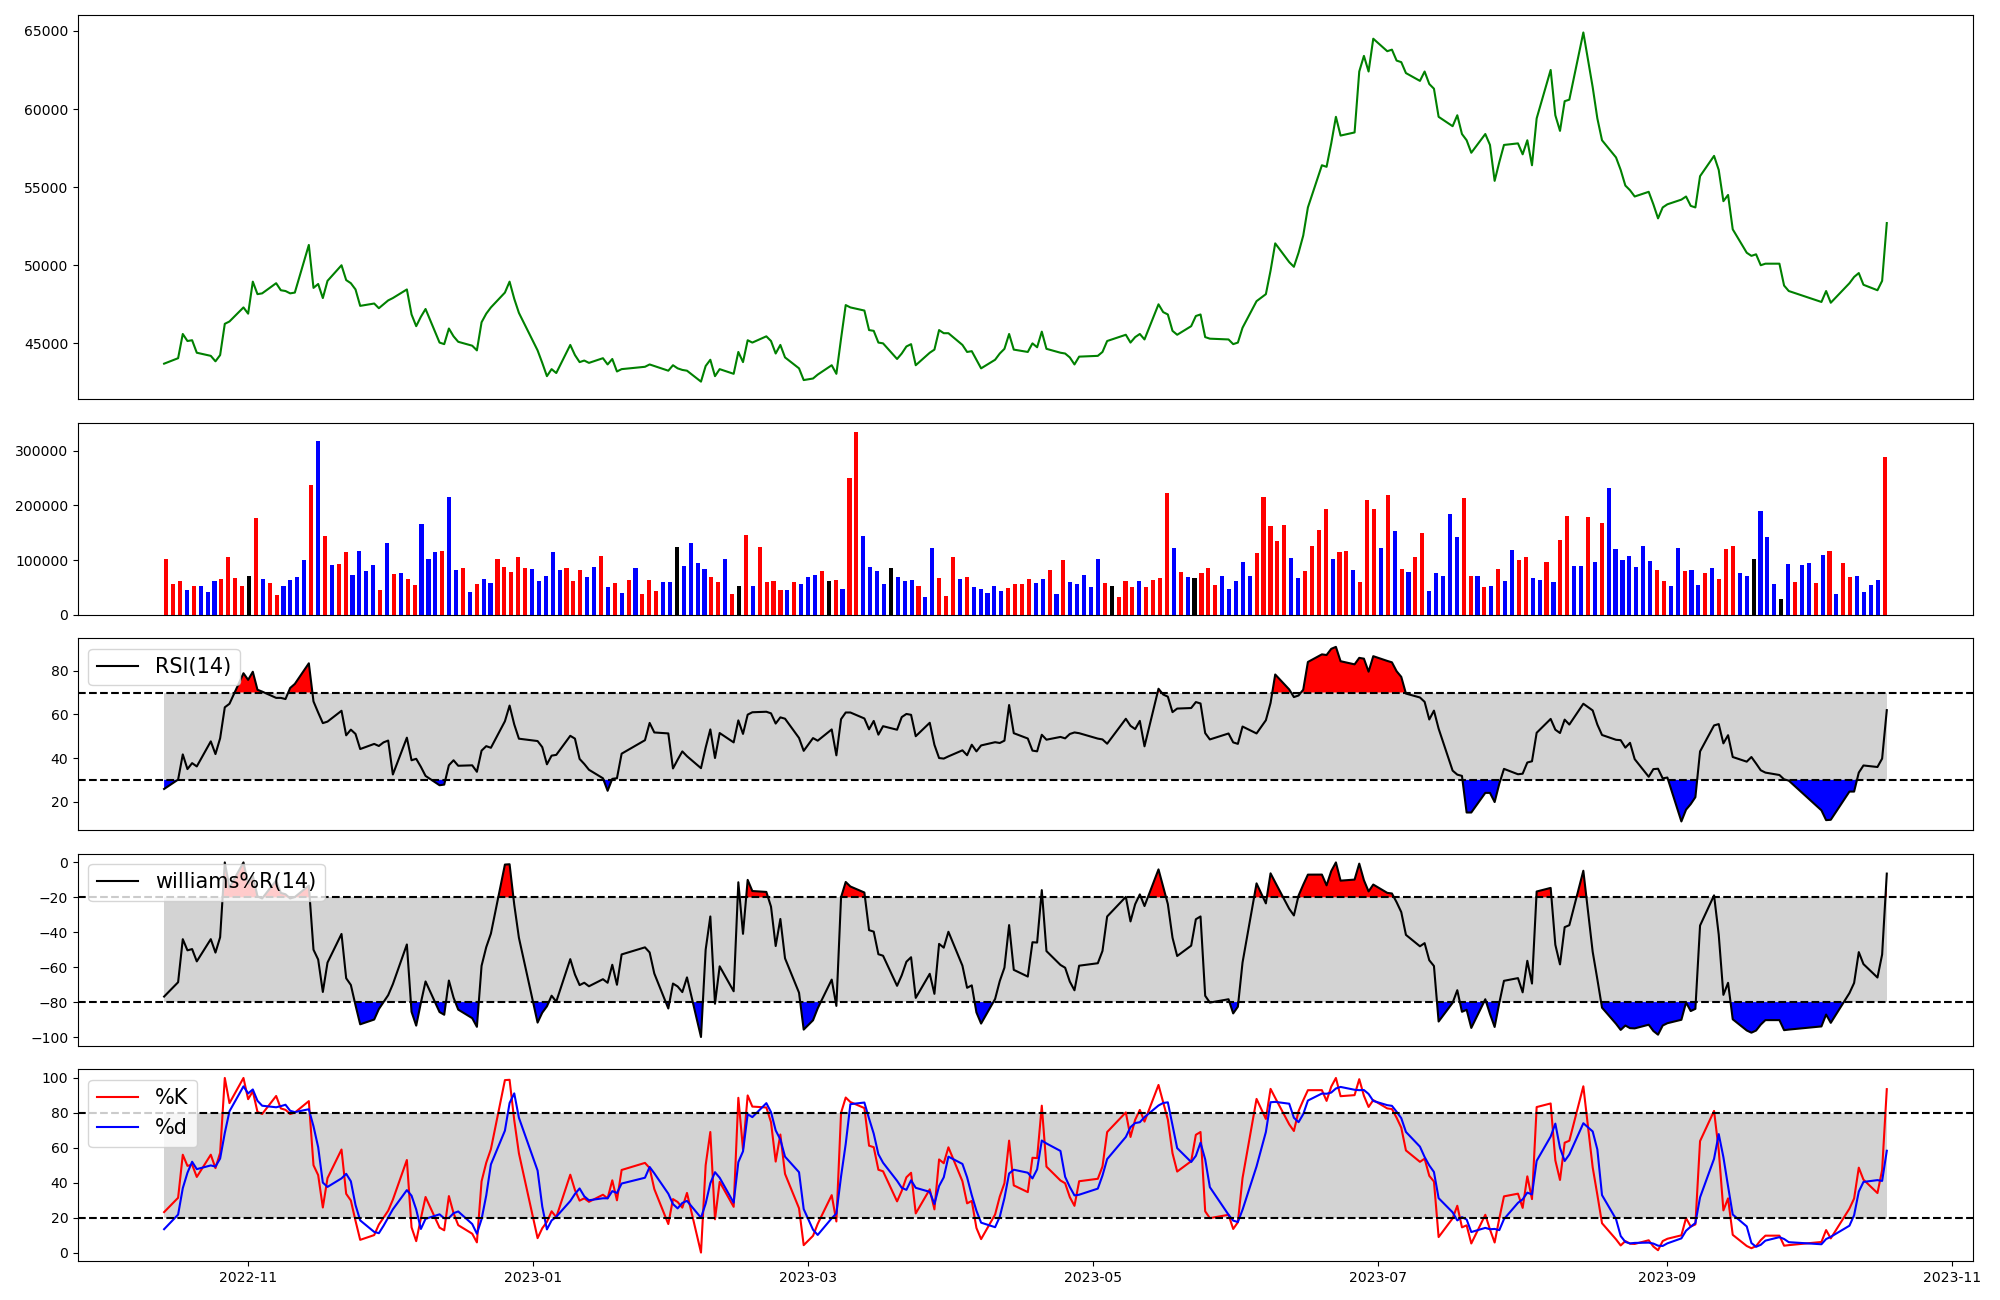Click the %d legend label

(171, 1127)
